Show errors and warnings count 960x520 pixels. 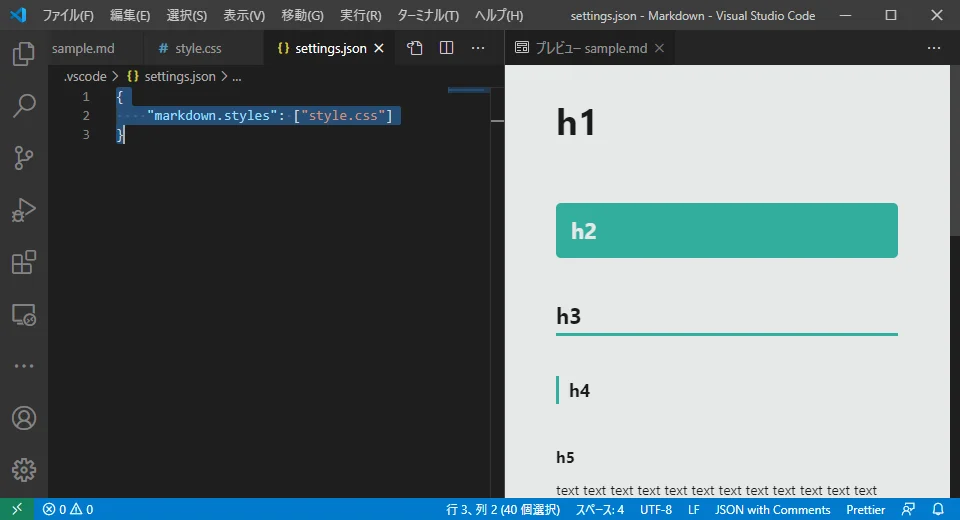[x=68, y=509]
